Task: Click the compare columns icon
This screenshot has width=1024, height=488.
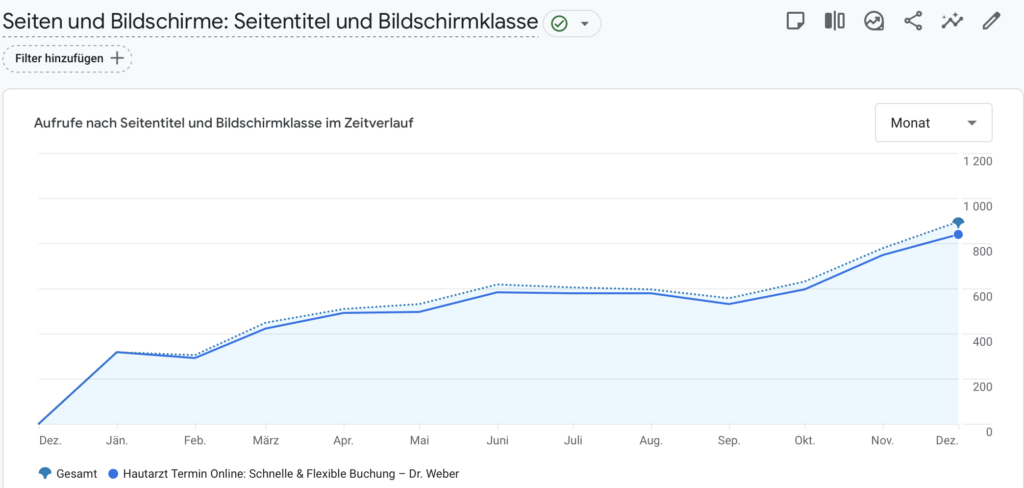Action: (834, 21)
